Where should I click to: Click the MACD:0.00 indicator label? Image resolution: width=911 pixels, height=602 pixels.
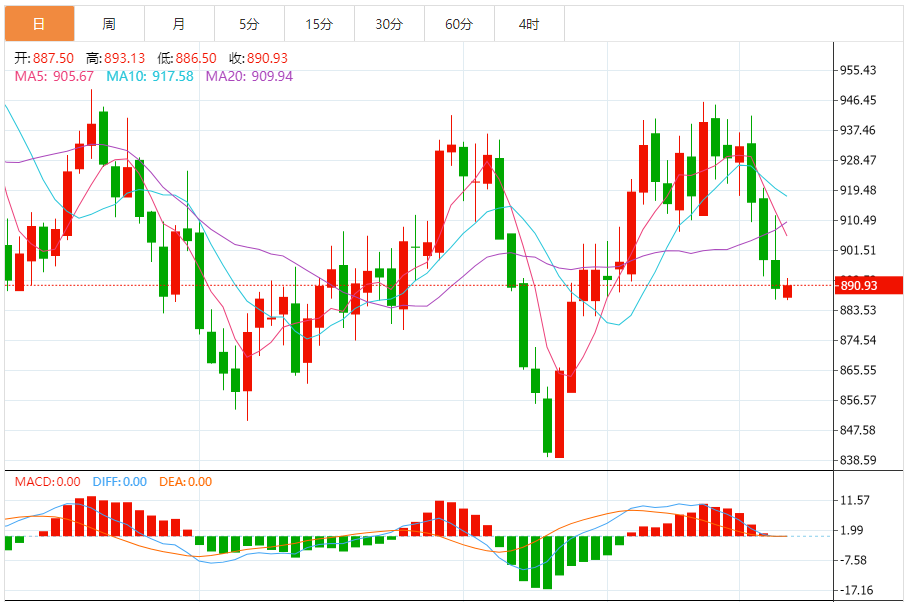(x=48, y=482)
